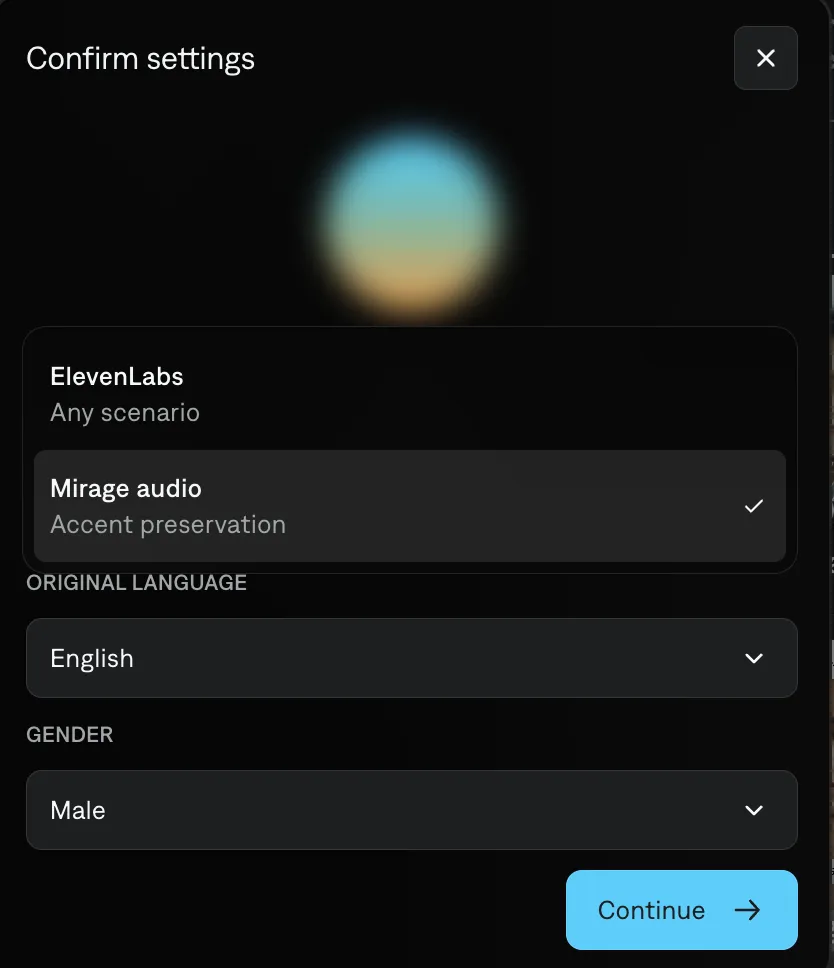Click the checkmark confirming accent preservation
The width and height of the screenshot is (834, 968).
coord(755,507)
